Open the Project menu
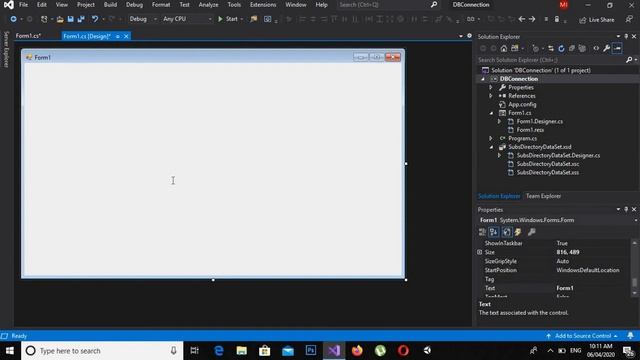The width and height of the screenshot is (640, 360). tap(86, 5)
